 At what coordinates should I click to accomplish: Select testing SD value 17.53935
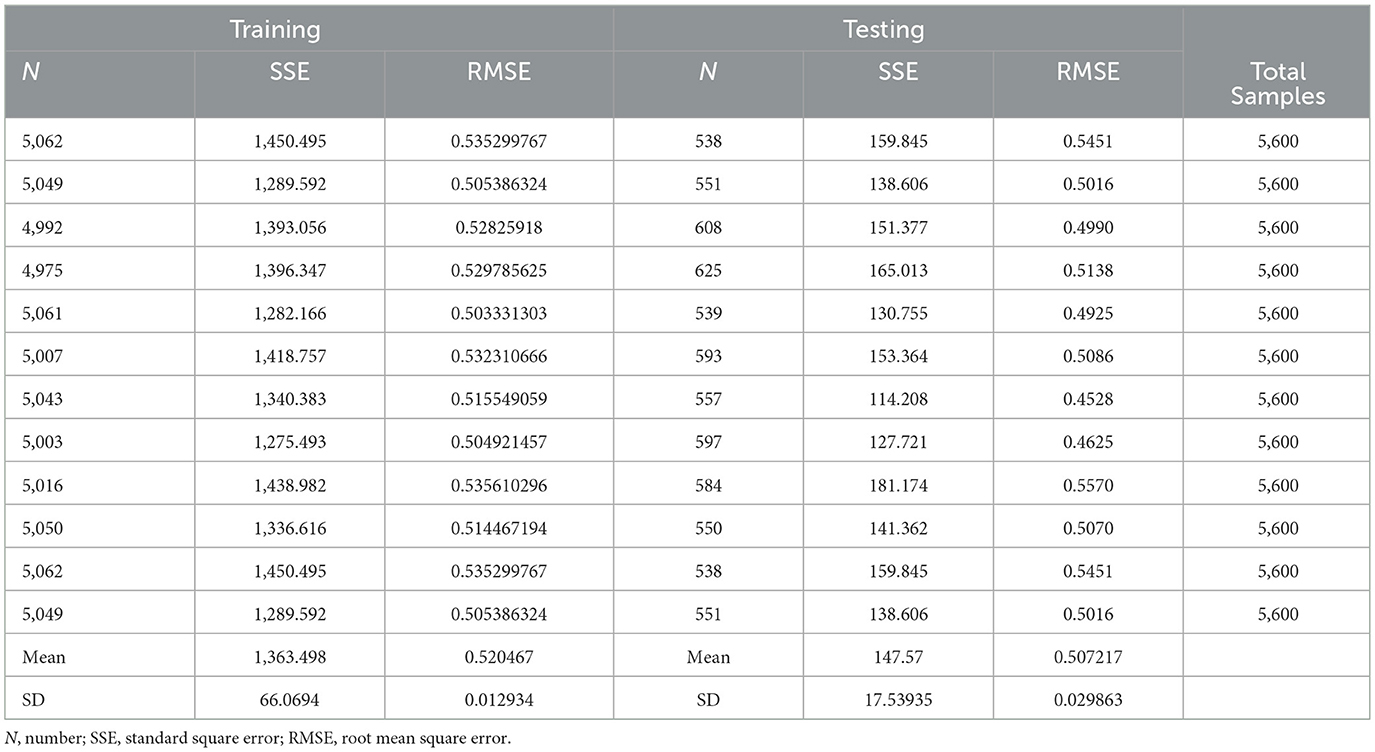coord(899,701)
